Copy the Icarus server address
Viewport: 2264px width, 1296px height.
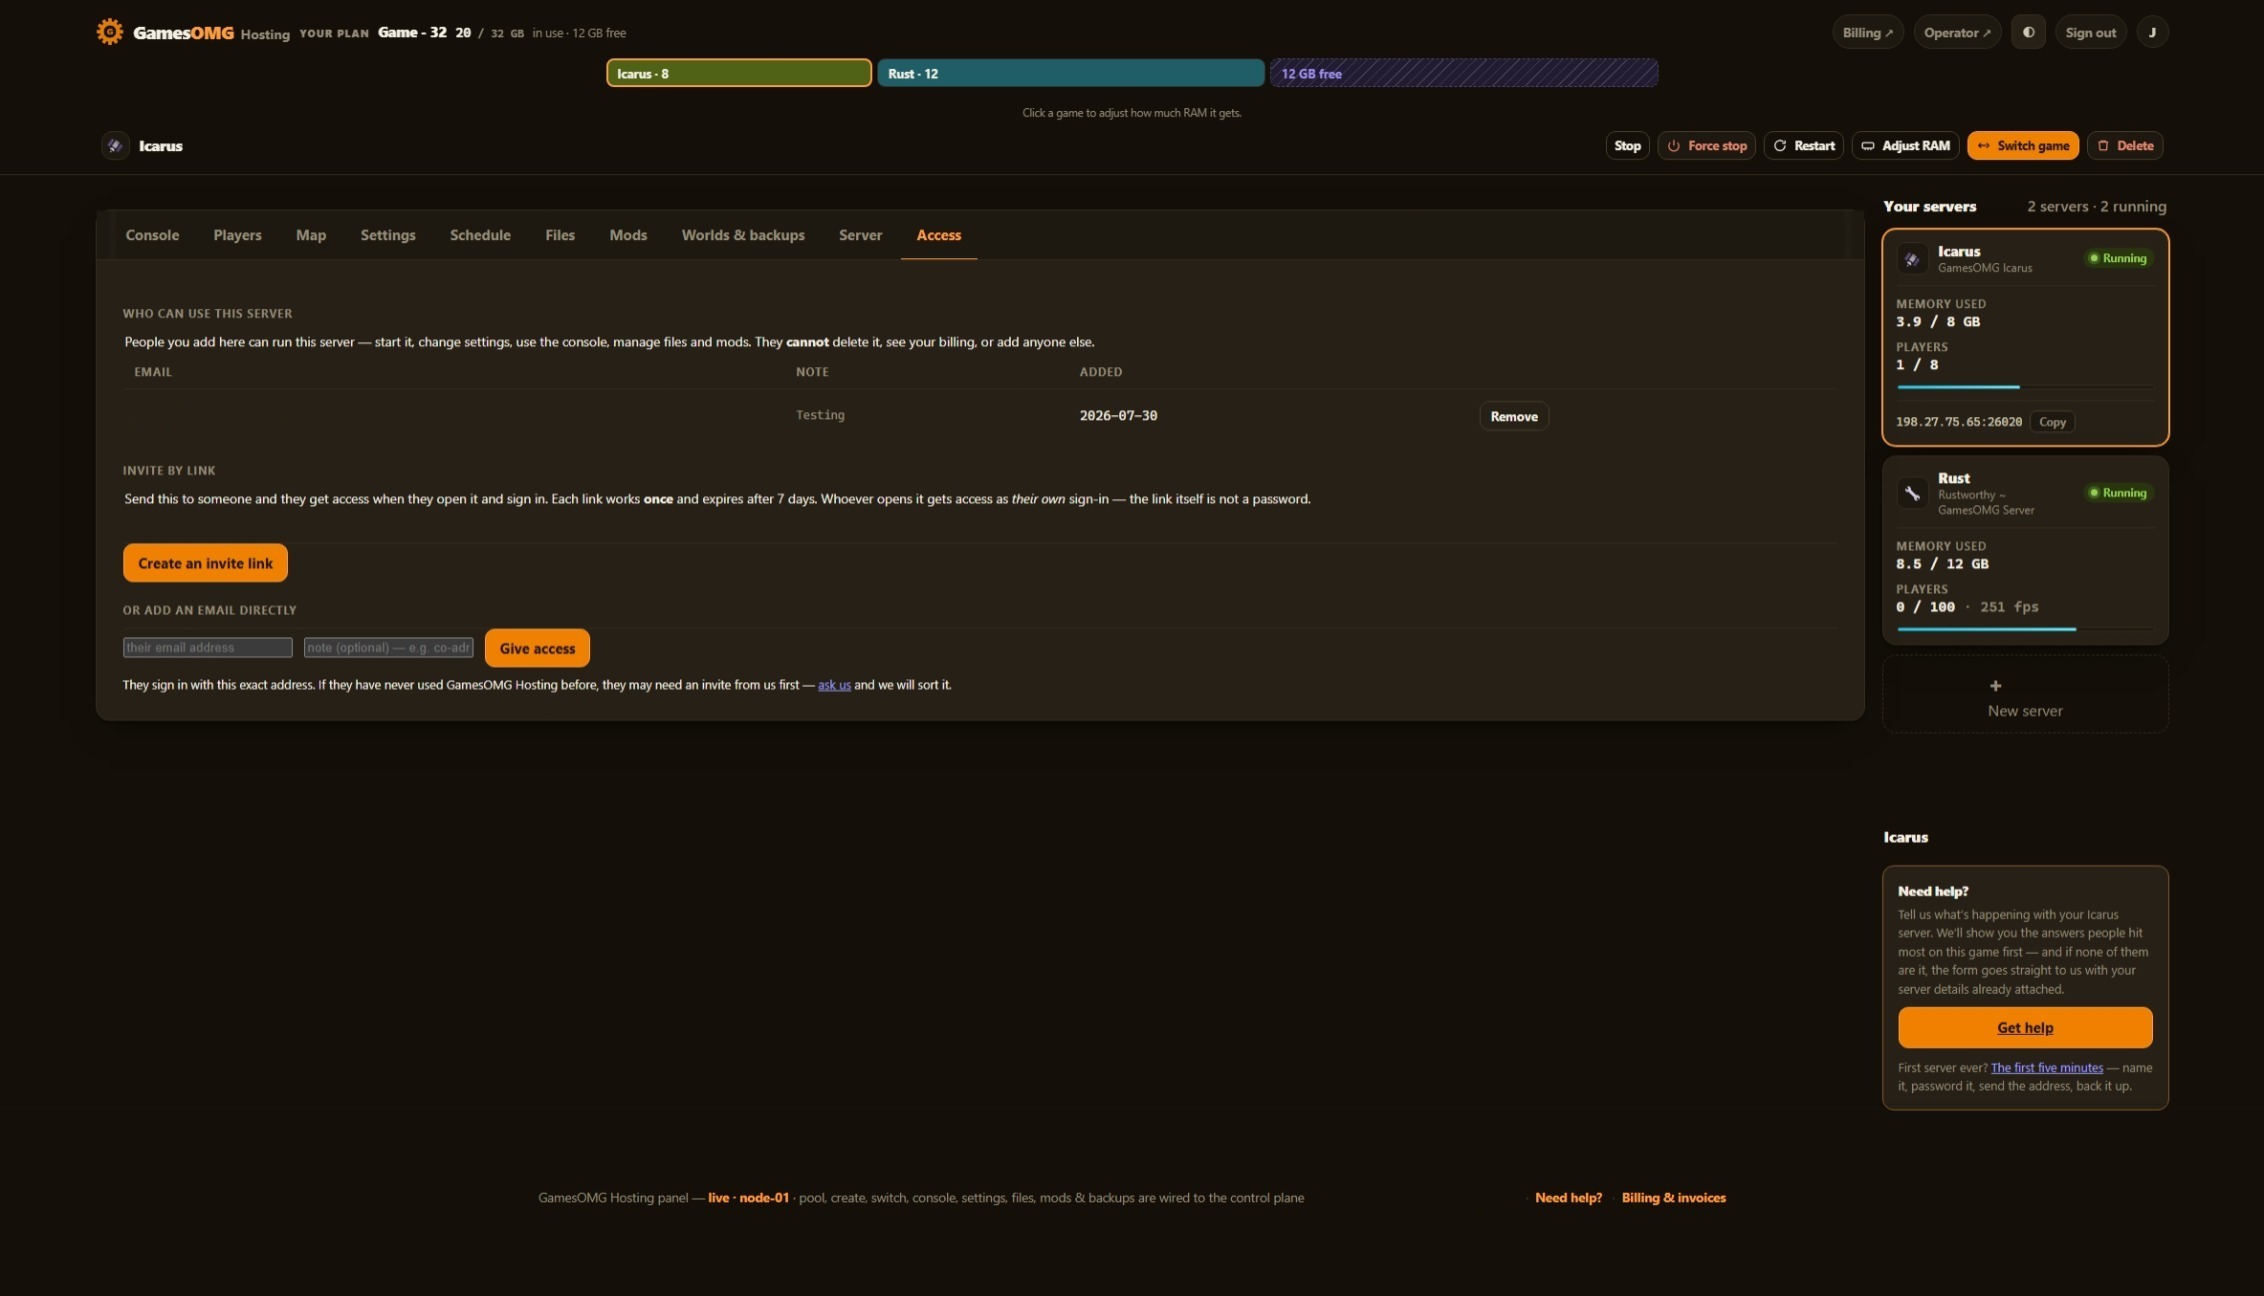click(x=2052, y=422)
